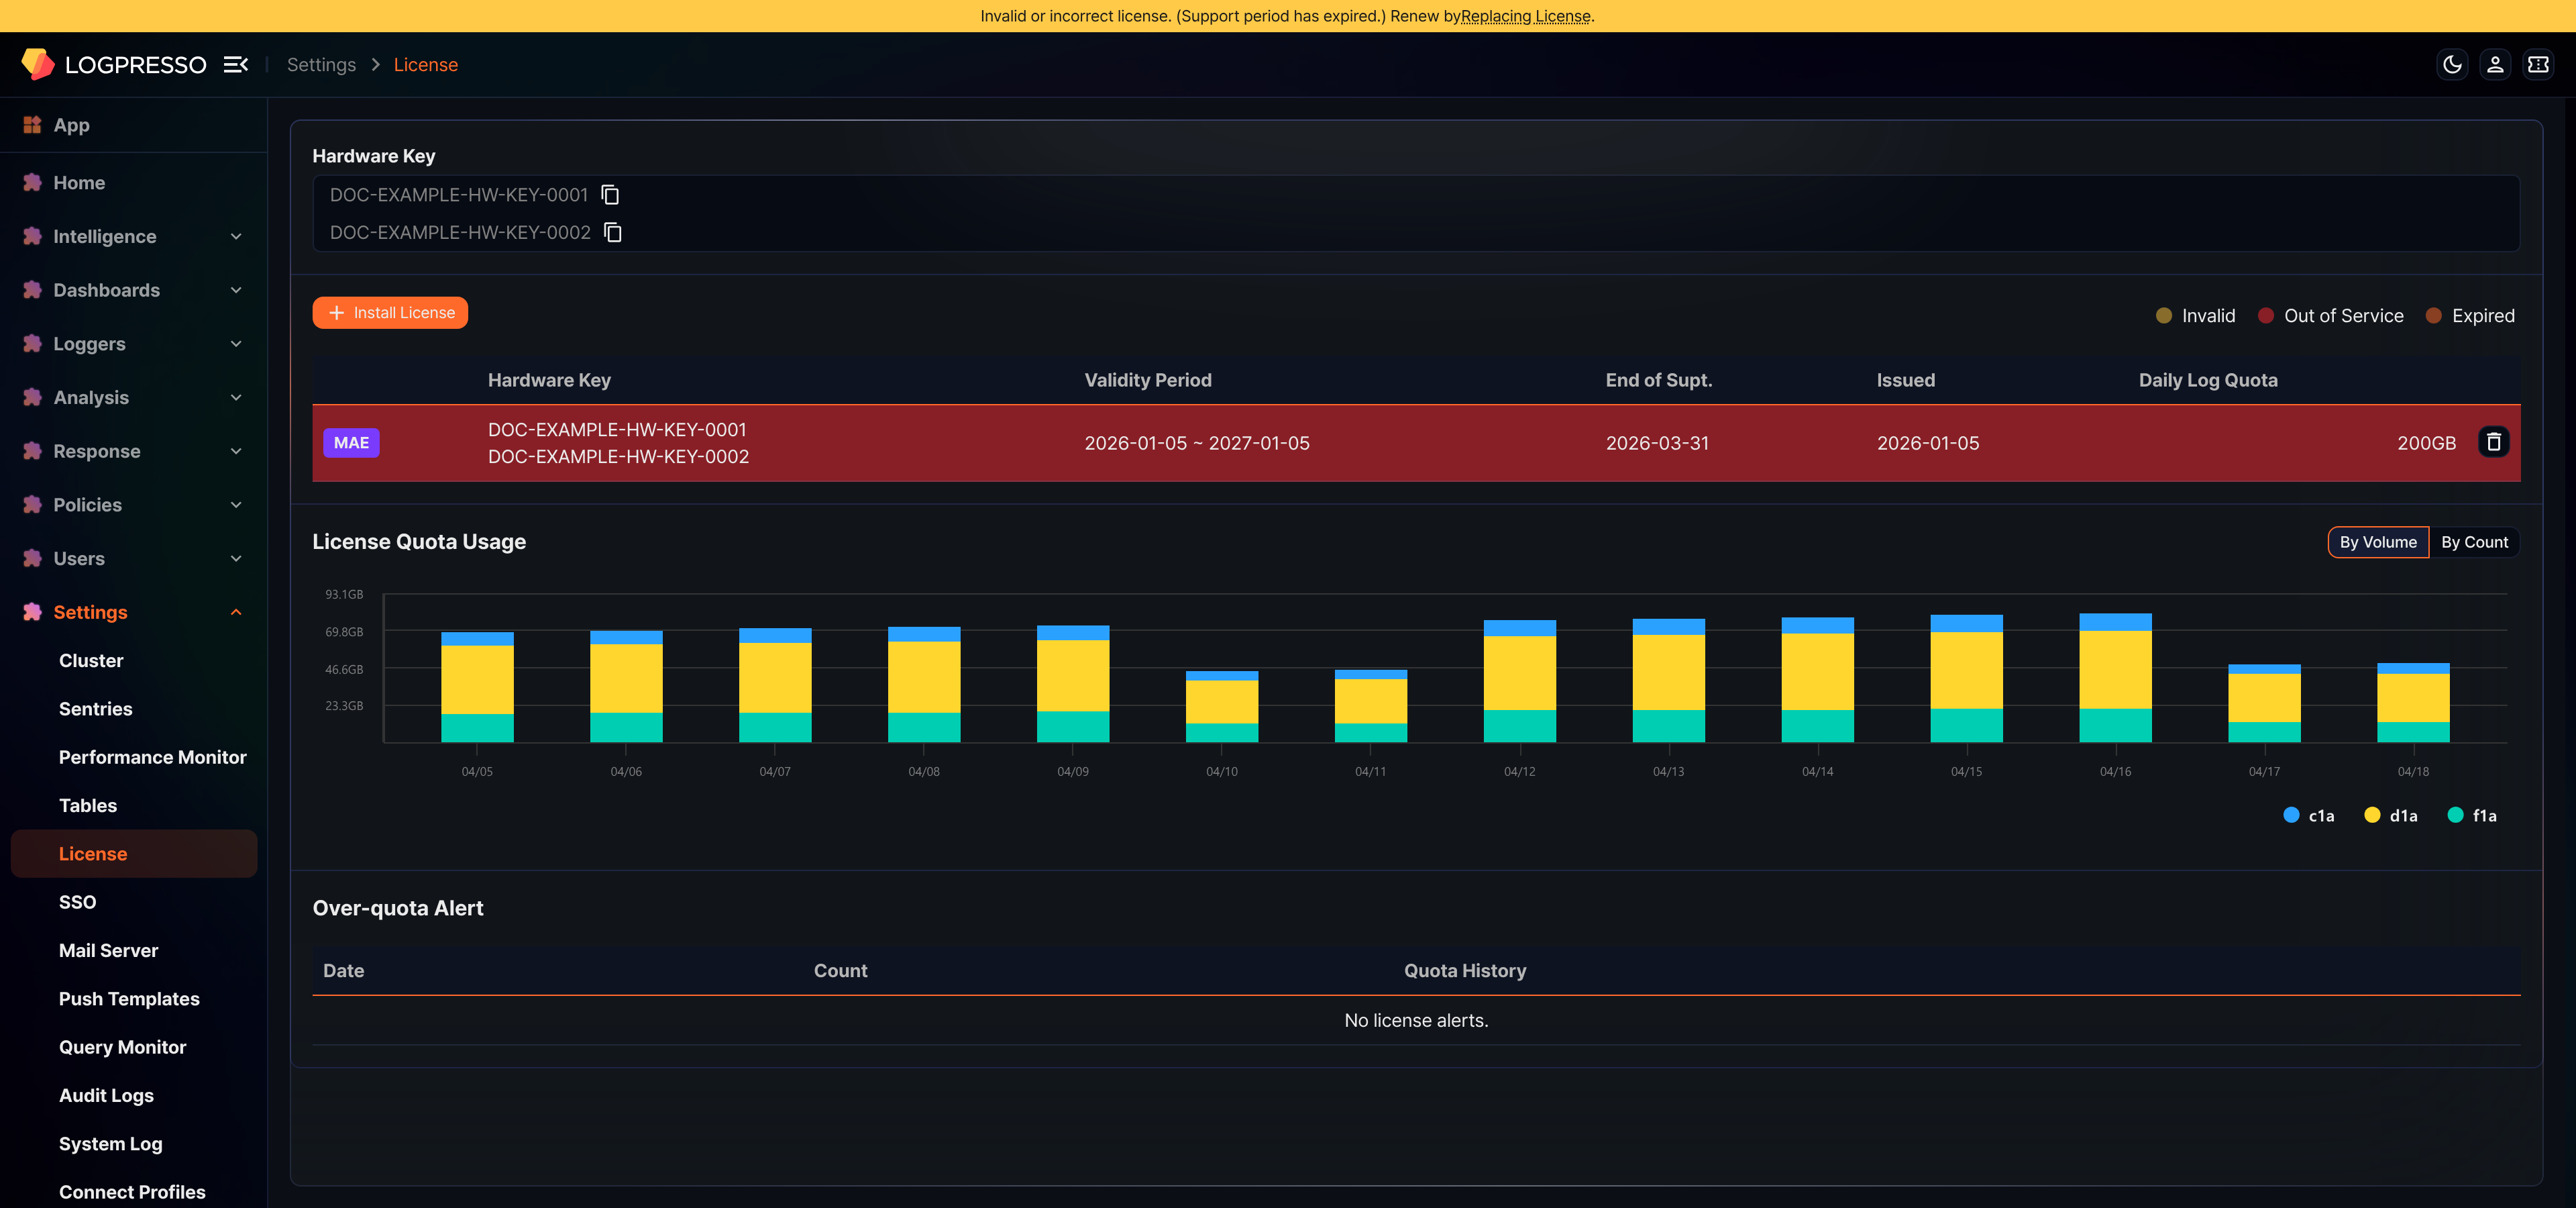Click the 04/16 chart bar
The height and width of the screenshot is (1208, 2576).
pyautogui.click(x=2115, y=678)
